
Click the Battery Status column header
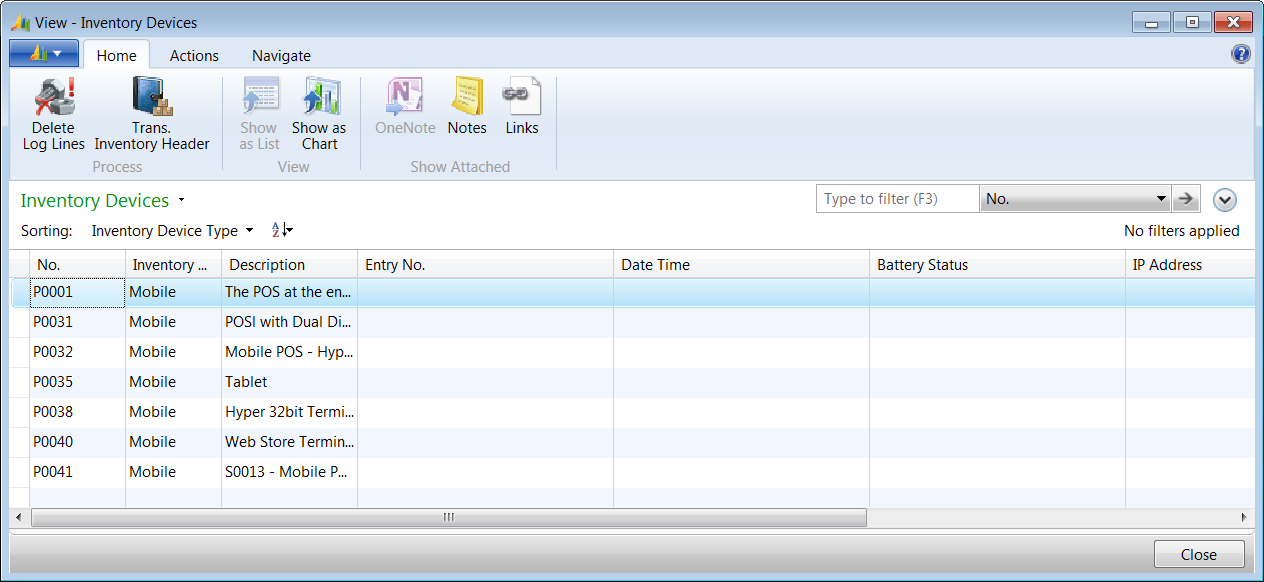click(997, 265)
